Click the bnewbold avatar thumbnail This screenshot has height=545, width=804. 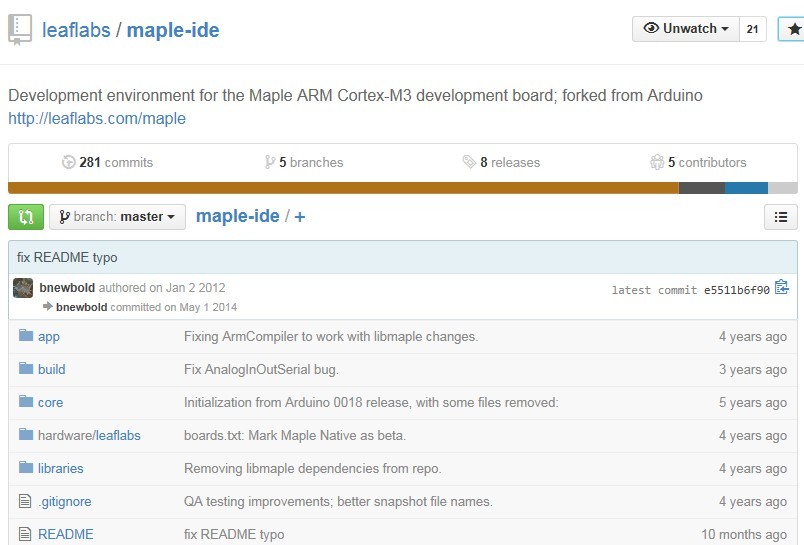23,288
